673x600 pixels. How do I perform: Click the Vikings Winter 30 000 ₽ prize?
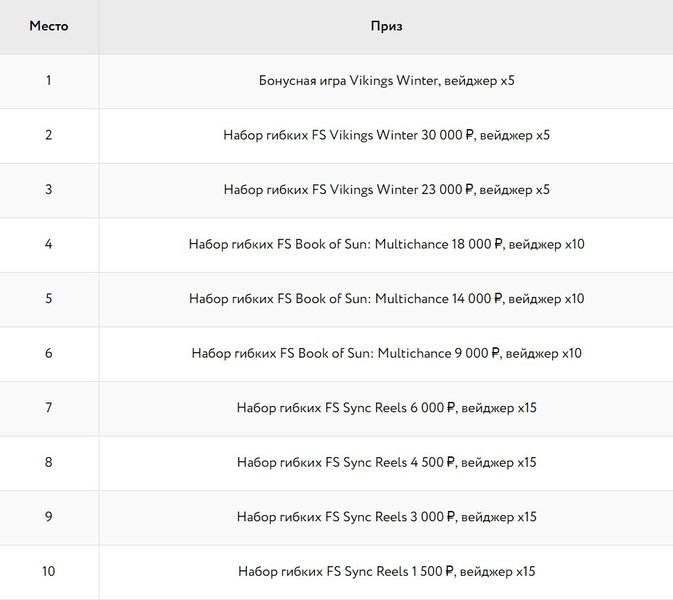pos(386,135)
